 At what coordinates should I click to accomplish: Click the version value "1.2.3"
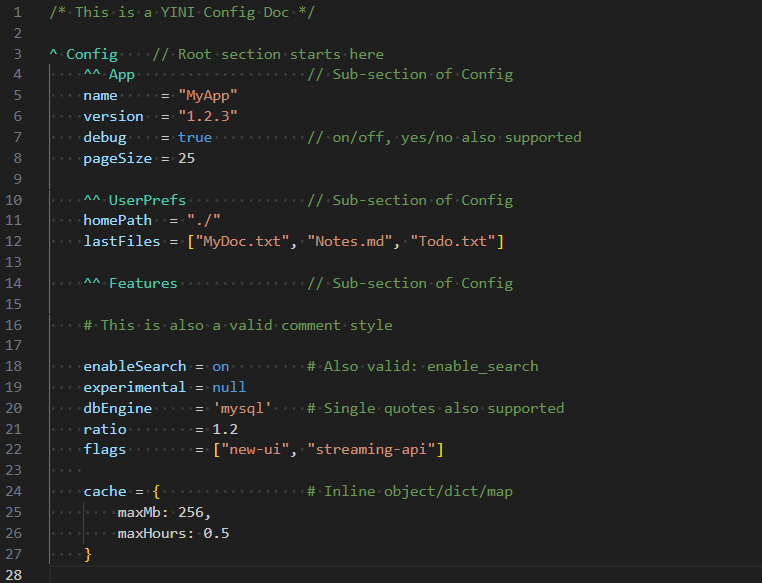click(208, 116)
